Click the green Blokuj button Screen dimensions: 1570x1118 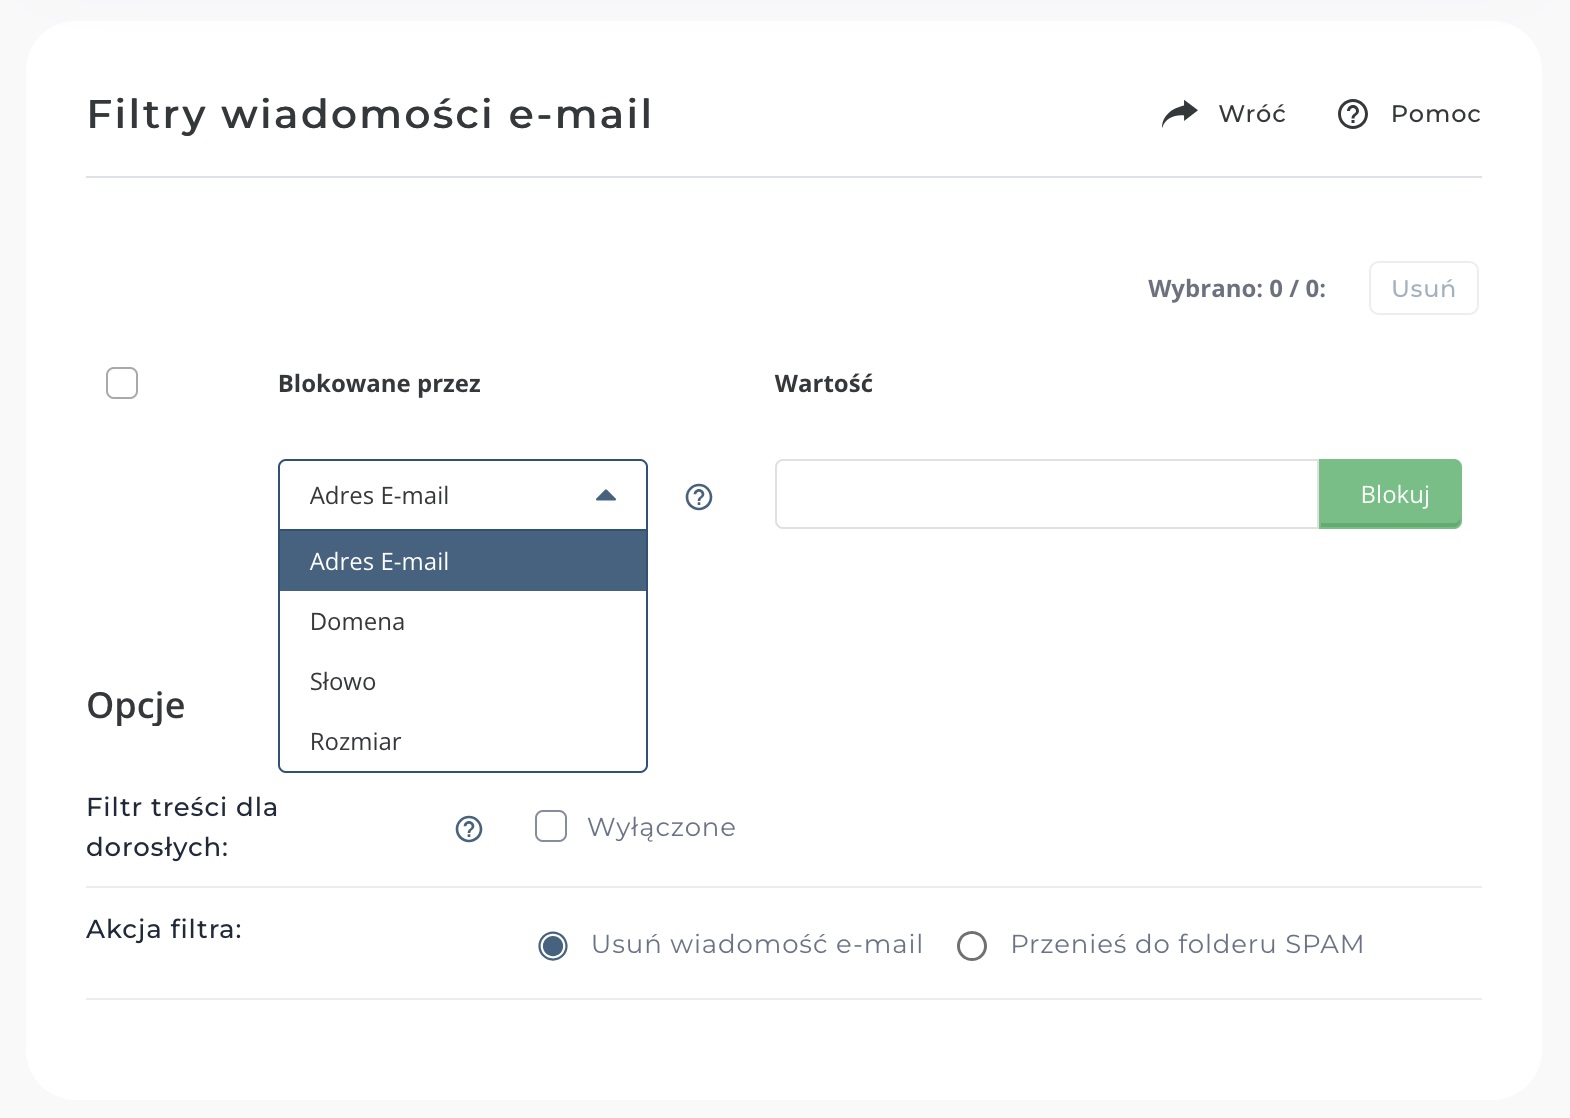click(x=1390, y=493)
